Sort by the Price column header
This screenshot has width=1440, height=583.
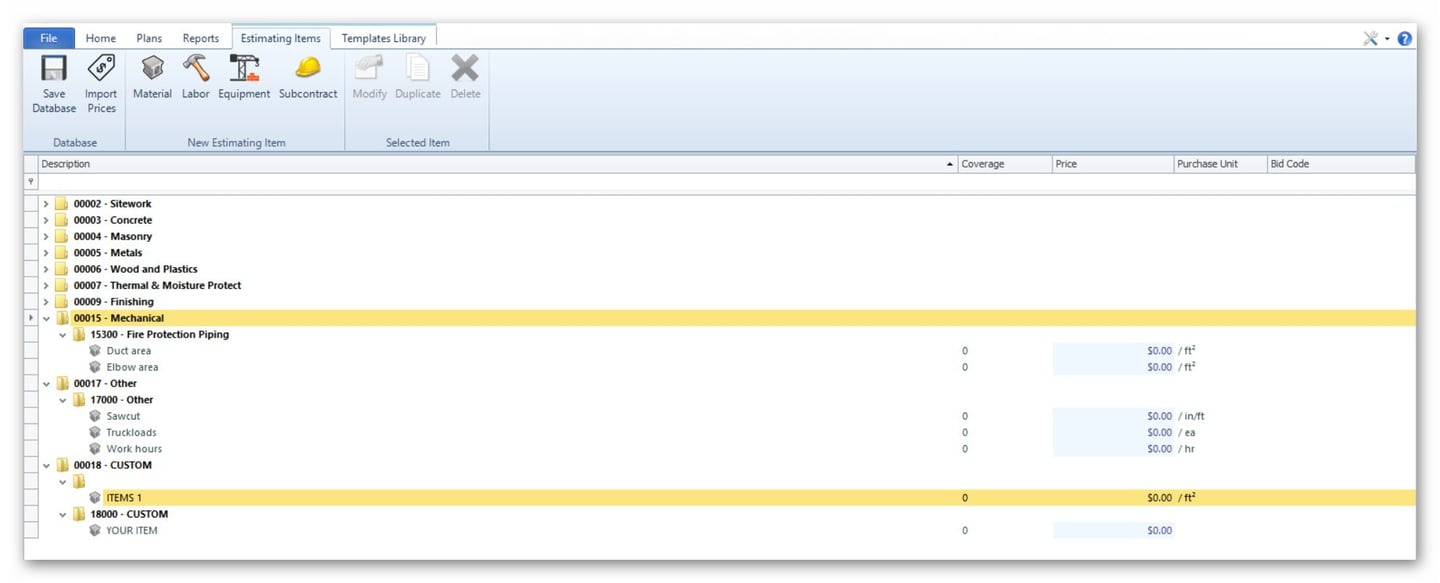coord(1113,164)
